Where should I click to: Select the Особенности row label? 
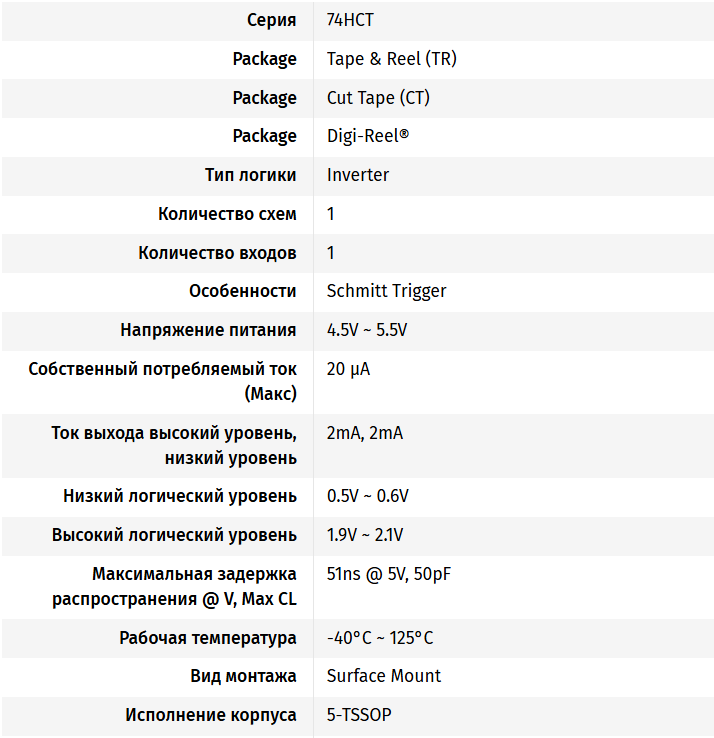tap(242, 291)
